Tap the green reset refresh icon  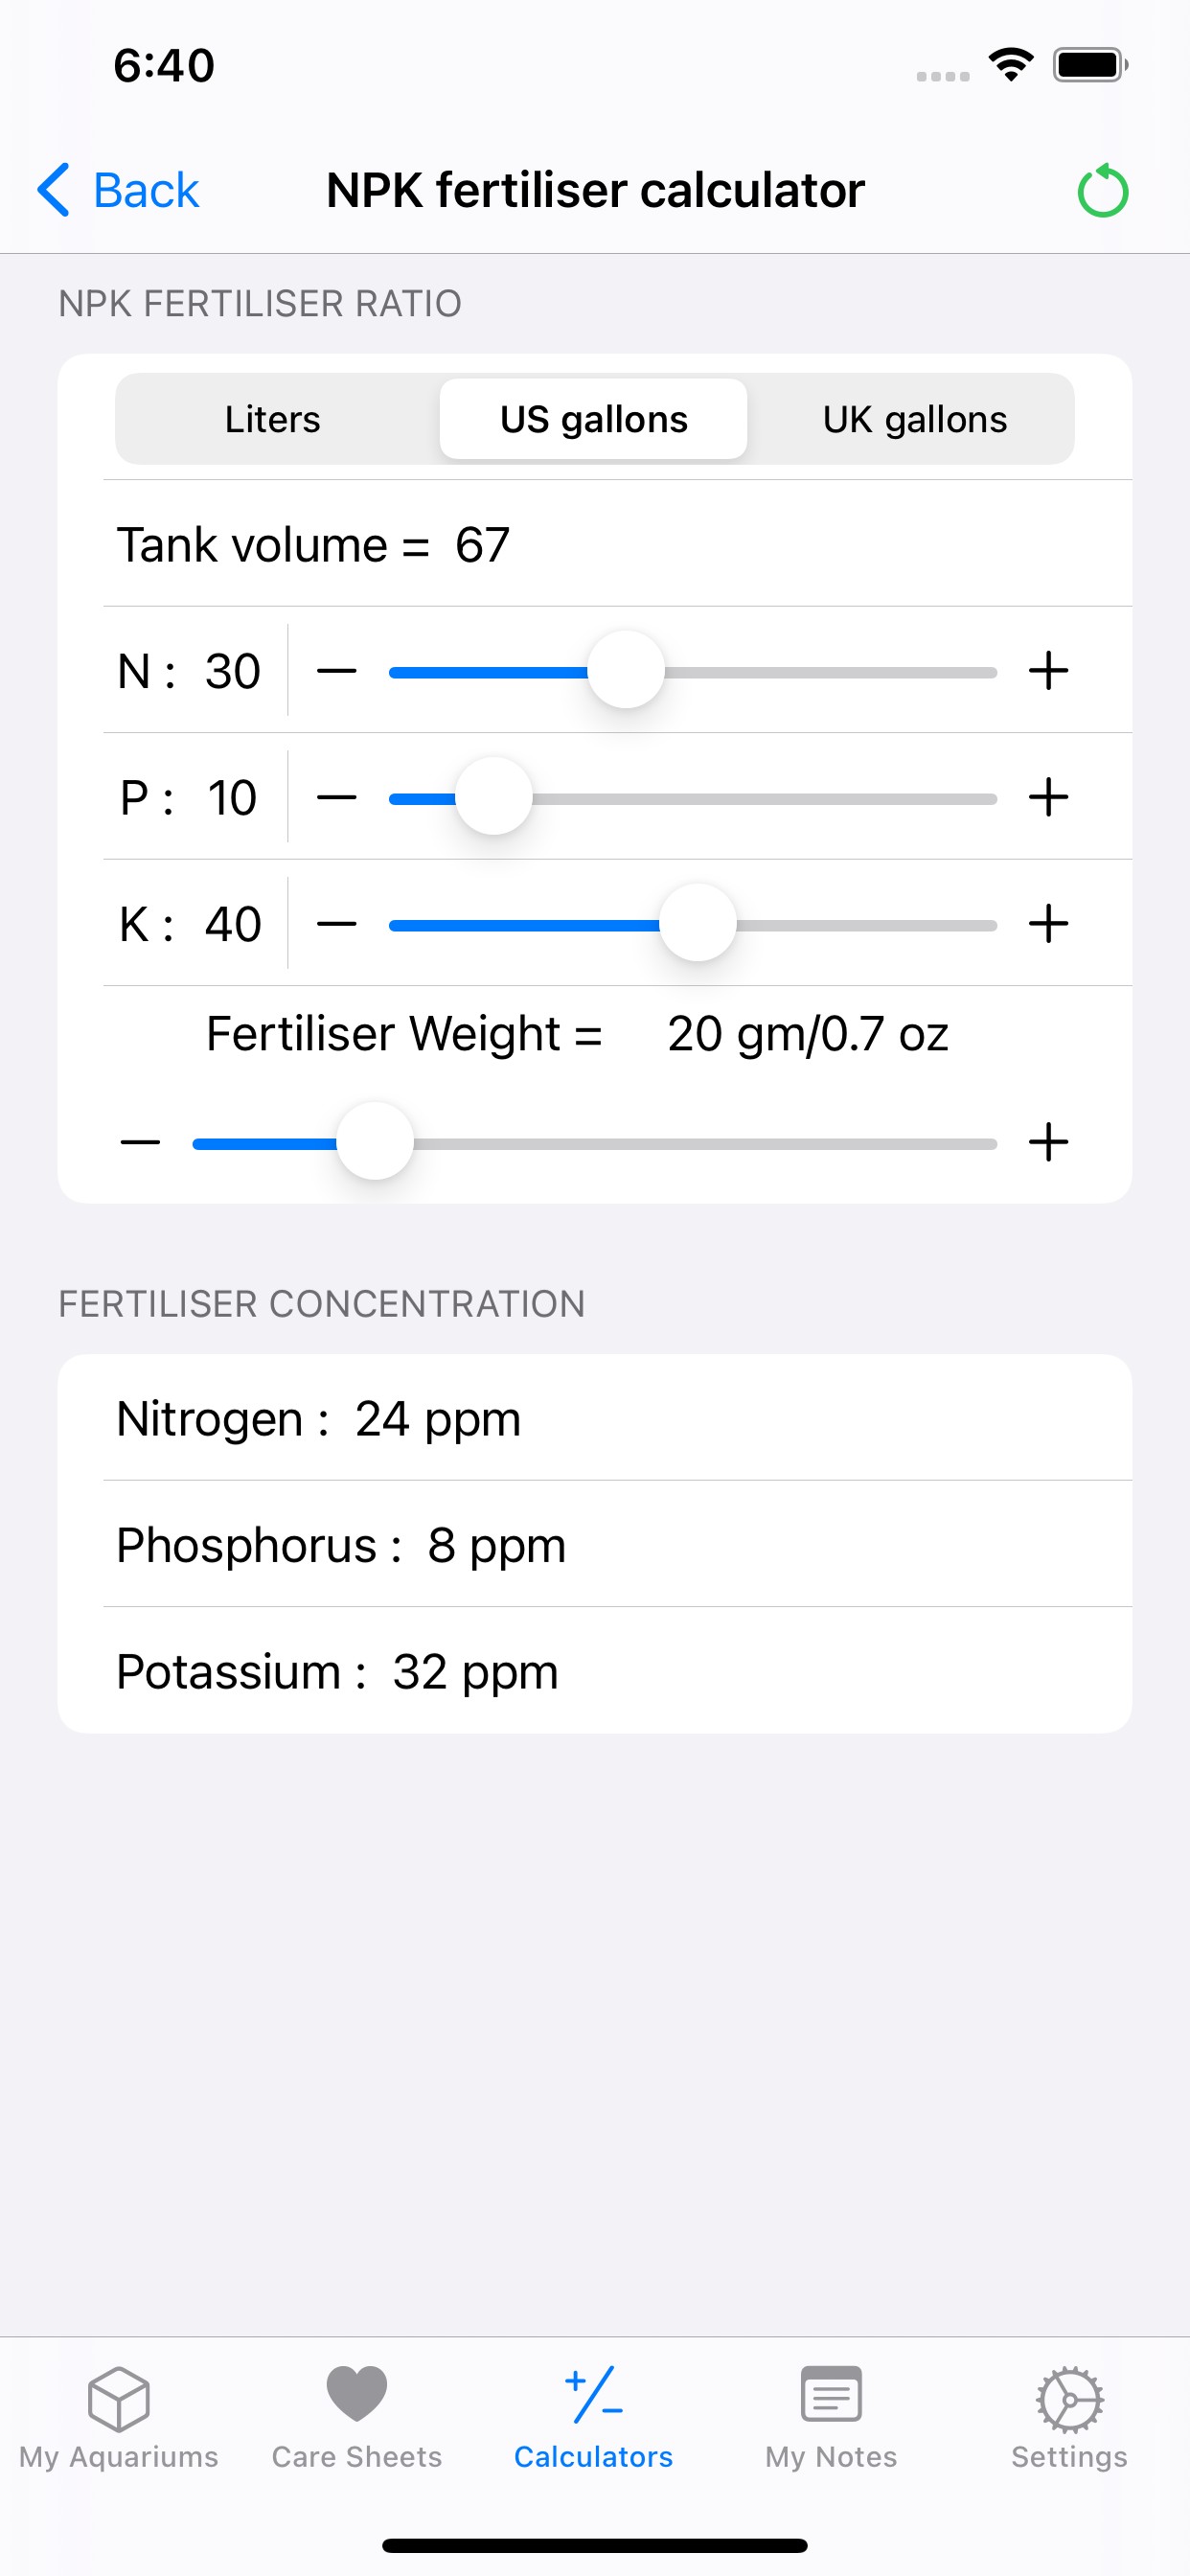tap(1102, 190)
